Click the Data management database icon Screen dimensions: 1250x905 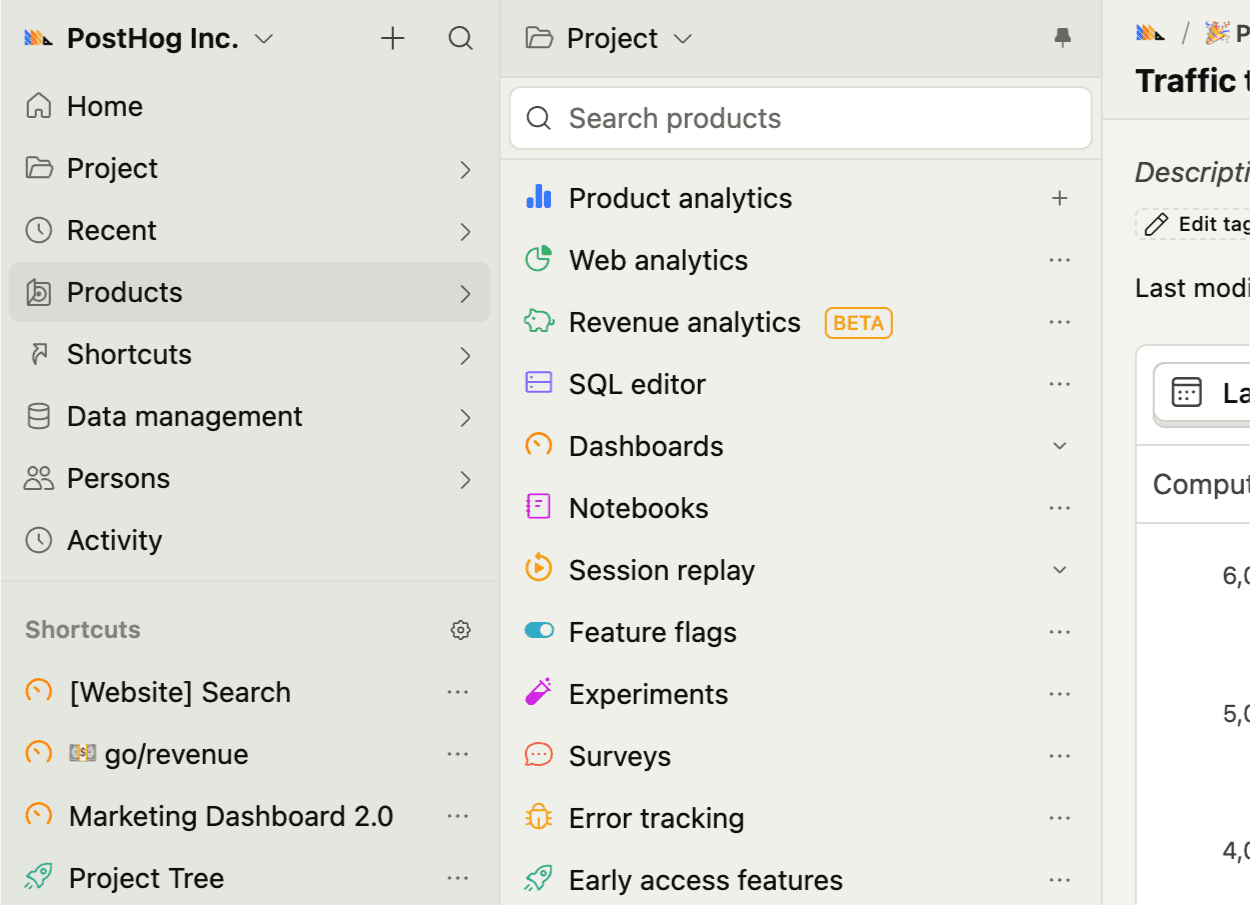pos(38,416)
